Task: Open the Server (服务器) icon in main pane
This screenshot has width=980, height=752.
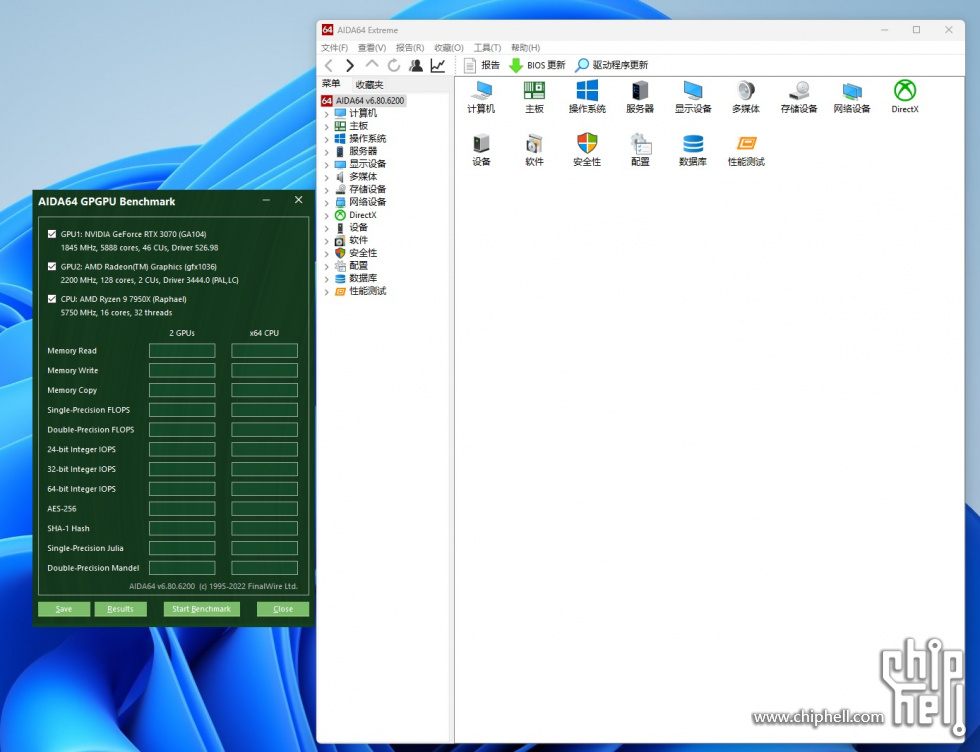Action: 640,97
